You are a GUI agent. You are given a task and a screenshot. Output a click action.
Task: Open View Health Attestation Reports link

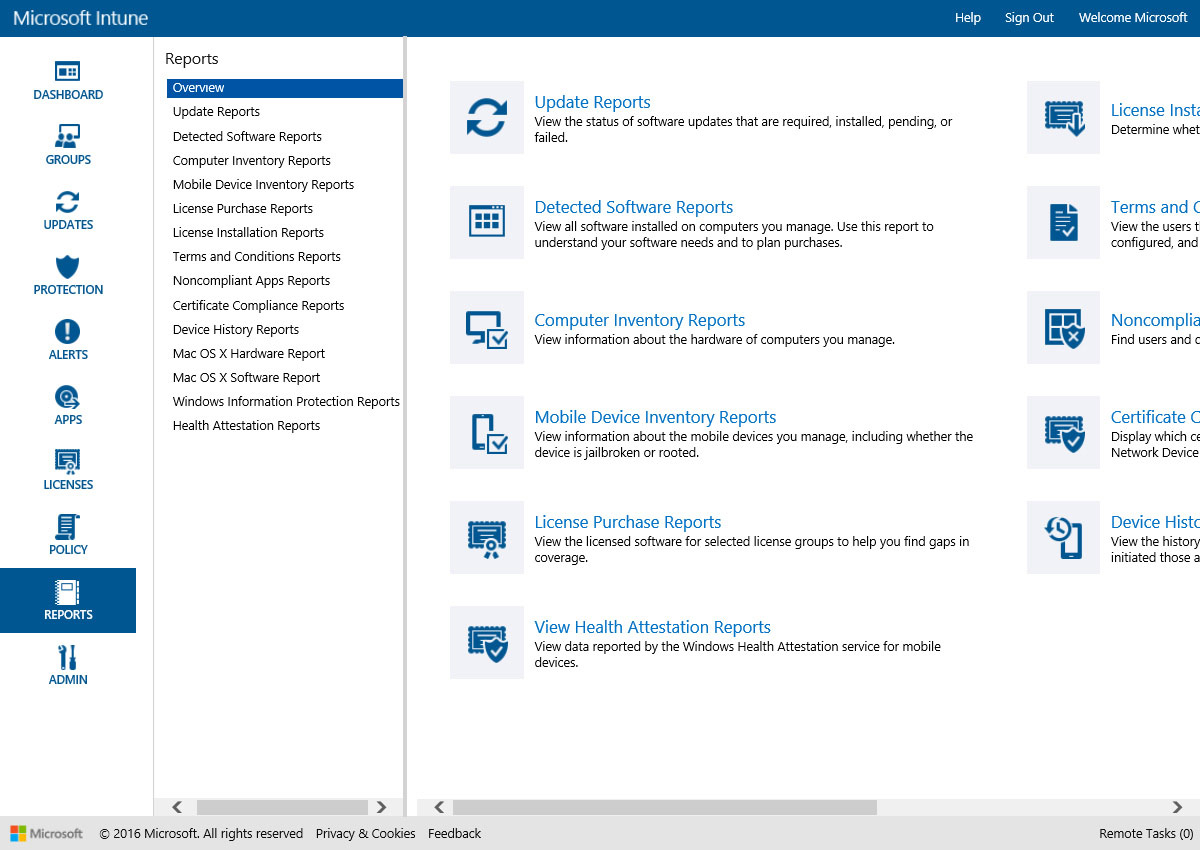pos(653,627)
